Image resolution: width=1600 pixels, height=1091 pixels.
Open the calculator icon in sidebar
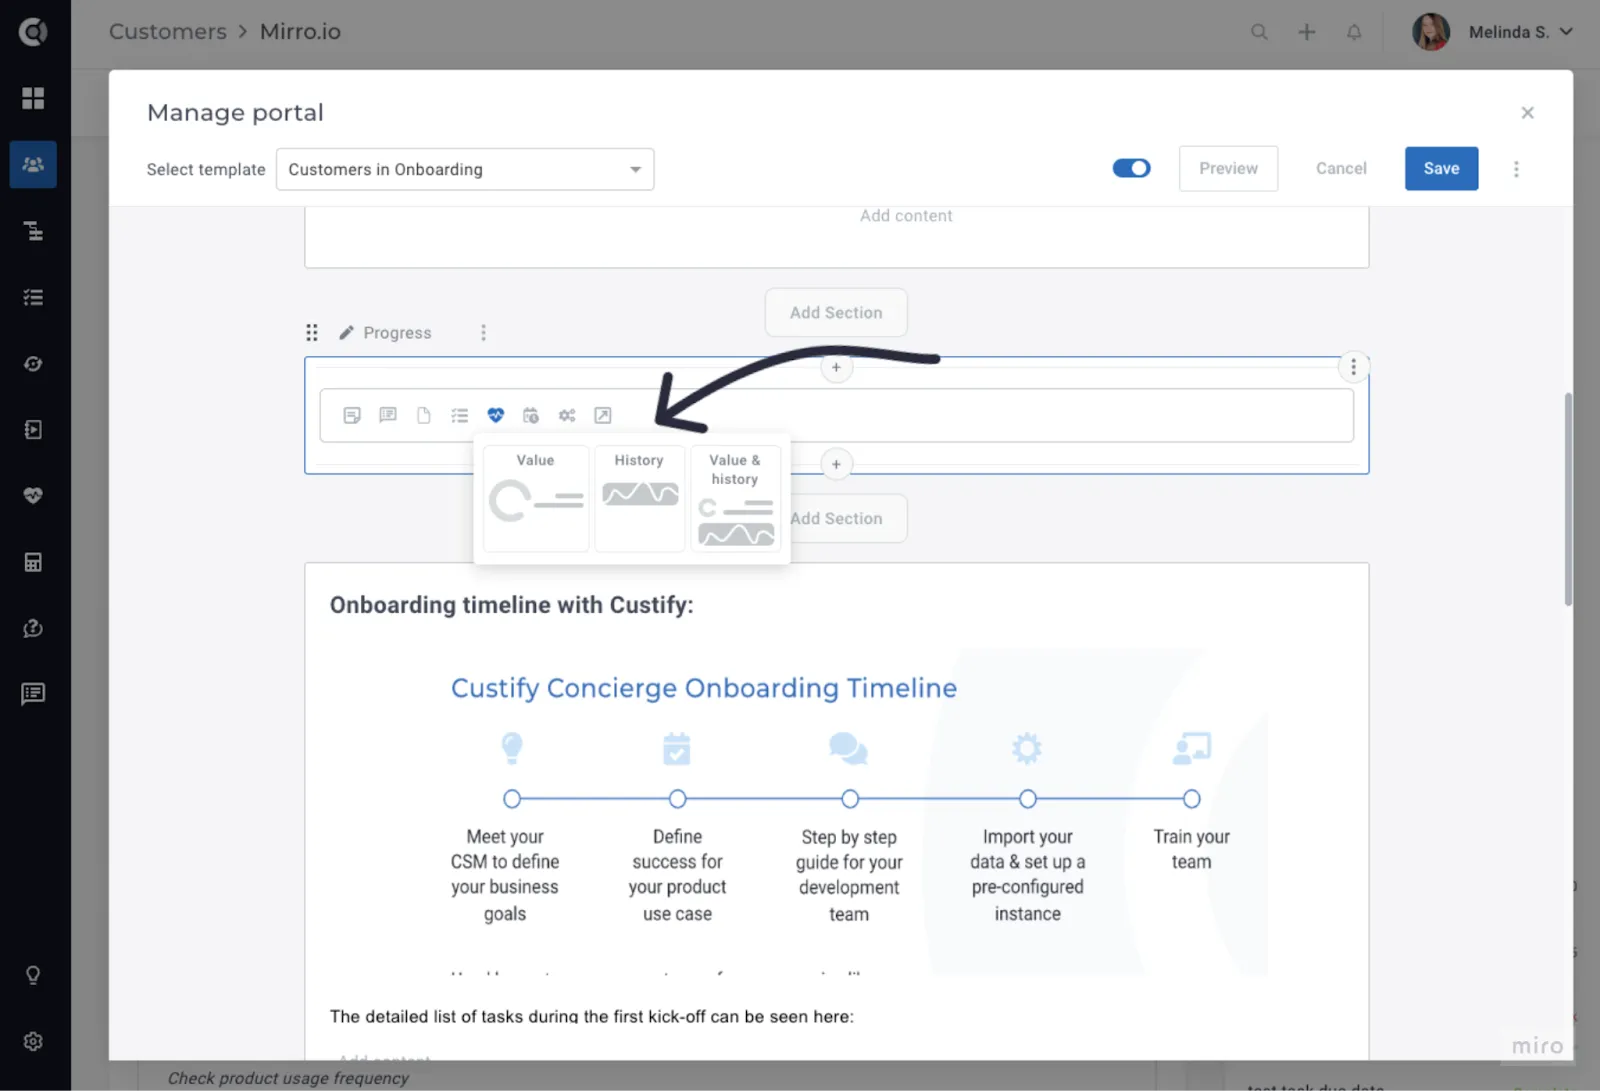pyautogui.click(x=33, y=562)
